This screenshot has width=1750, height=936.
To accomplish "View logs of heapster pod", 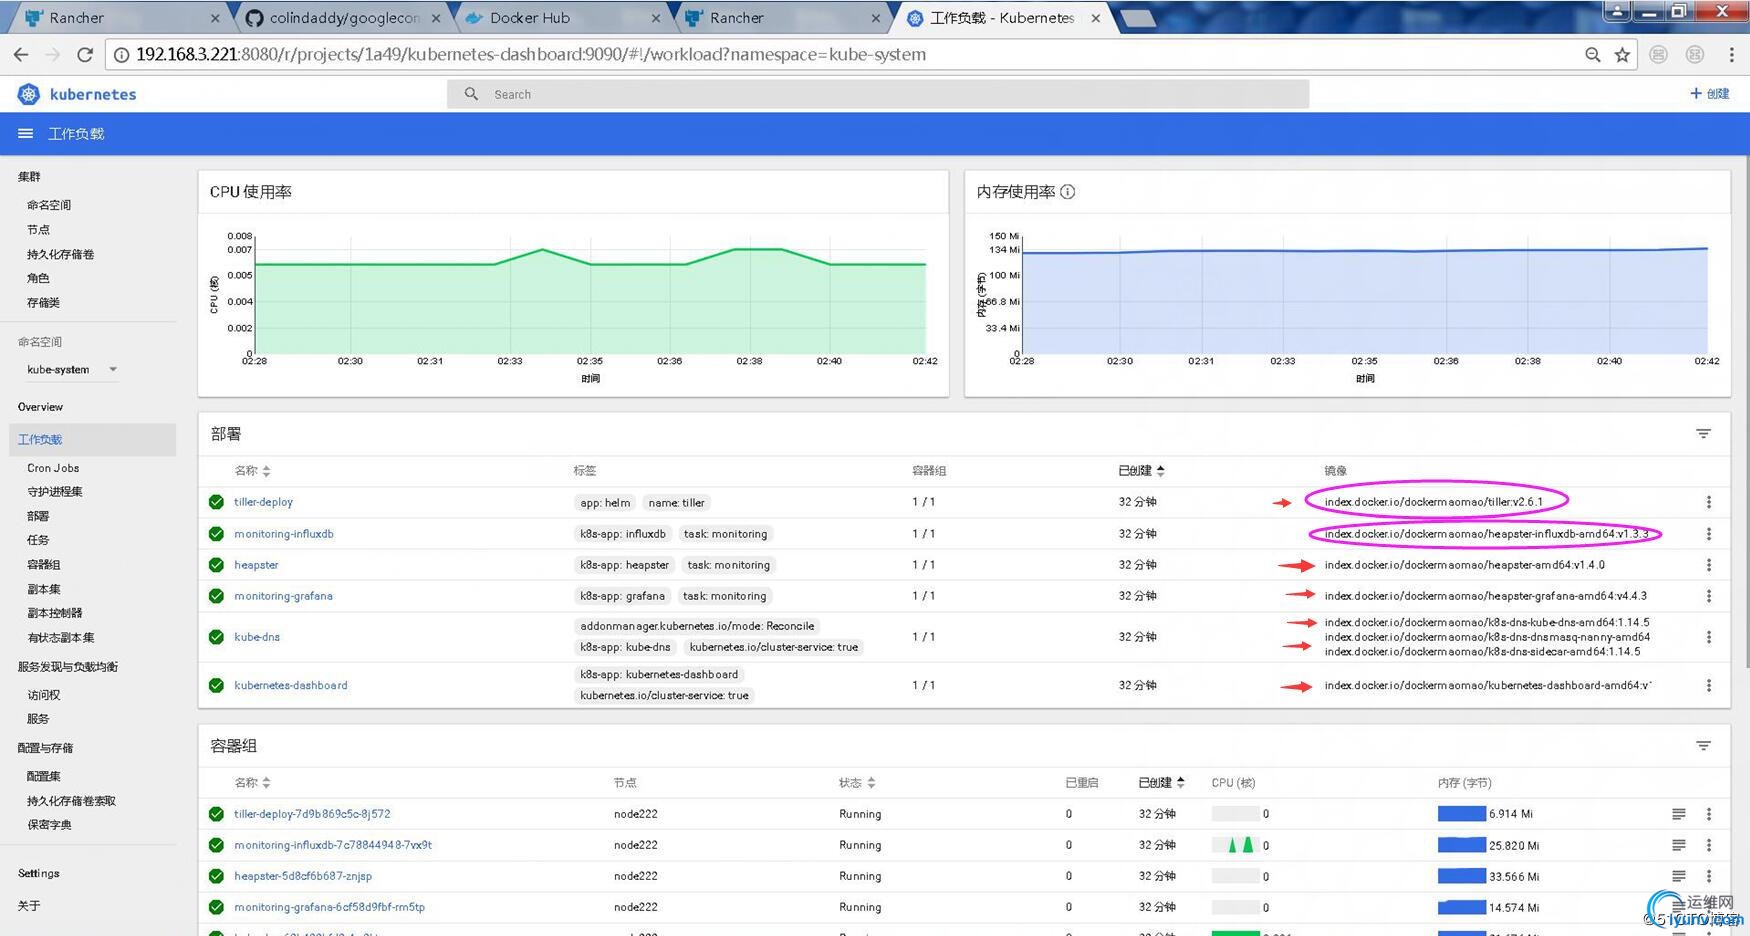I will pos(1678,876).
